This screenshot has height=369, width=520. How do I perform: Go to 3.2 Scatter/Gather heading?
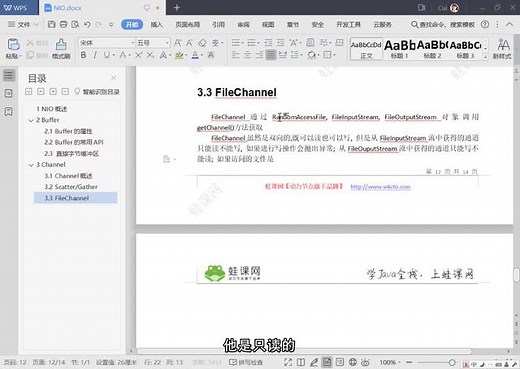[71, 187]
